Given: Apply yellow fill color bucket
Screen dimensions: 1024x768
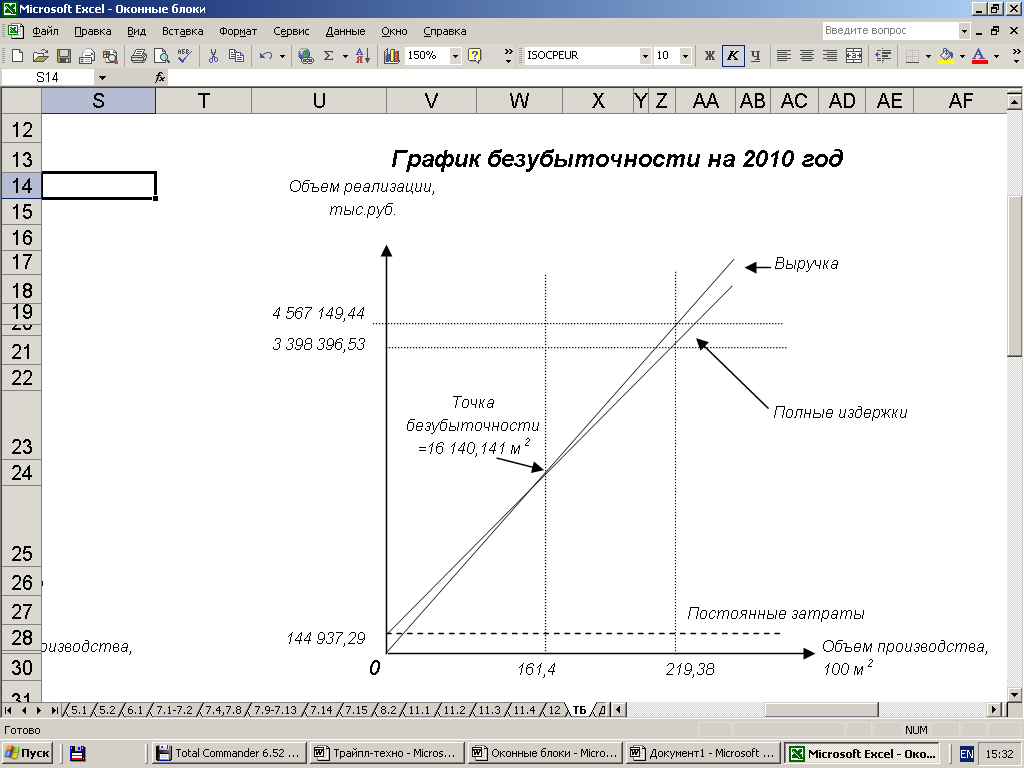Looking at the screenshot, I should (946, 56).
